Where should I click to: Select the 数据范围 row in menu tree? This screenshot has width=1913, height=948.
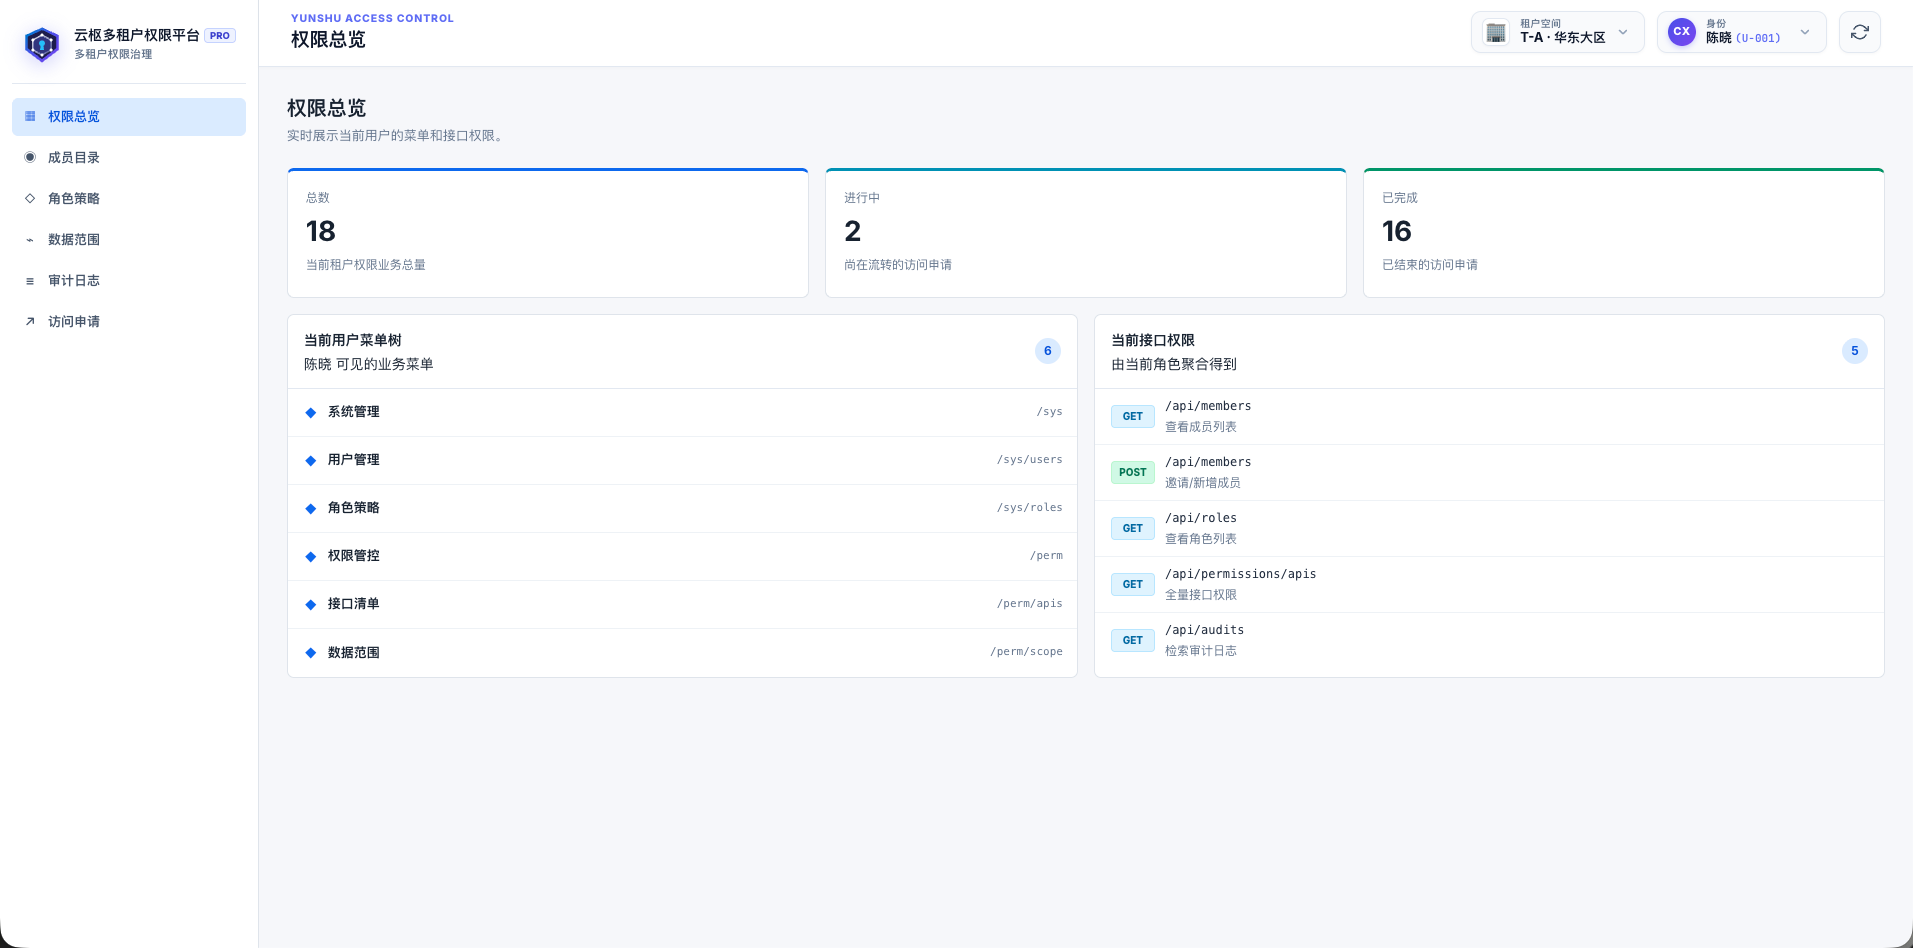[x=683, y=652]
